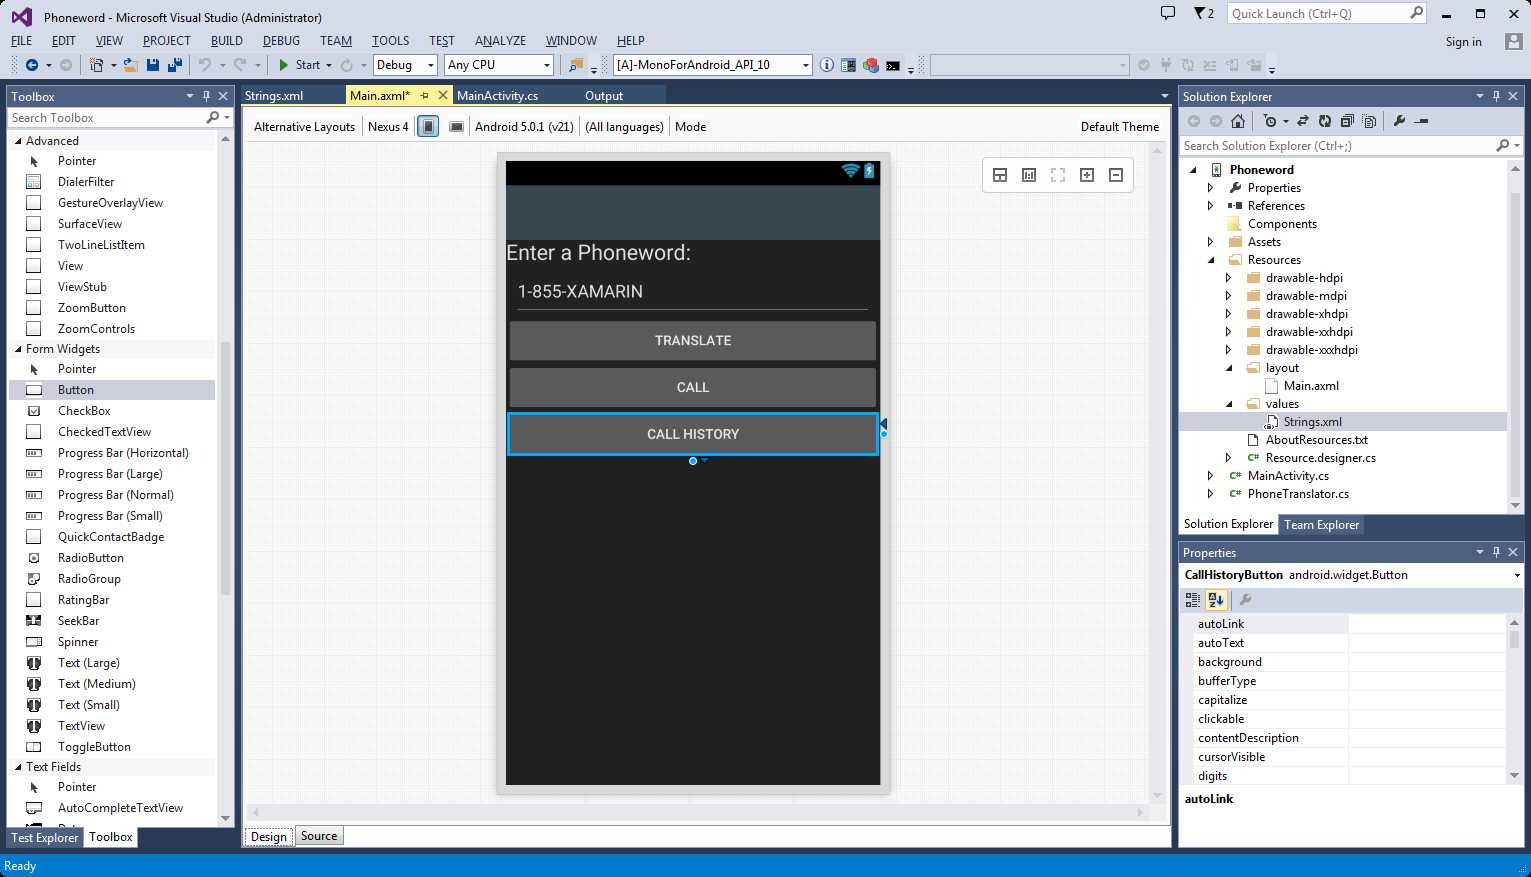The width and height of the screenshot is (1531, 877).
Task: Collapse the Form Widgets toolbox group
Action: click(18, 349)
